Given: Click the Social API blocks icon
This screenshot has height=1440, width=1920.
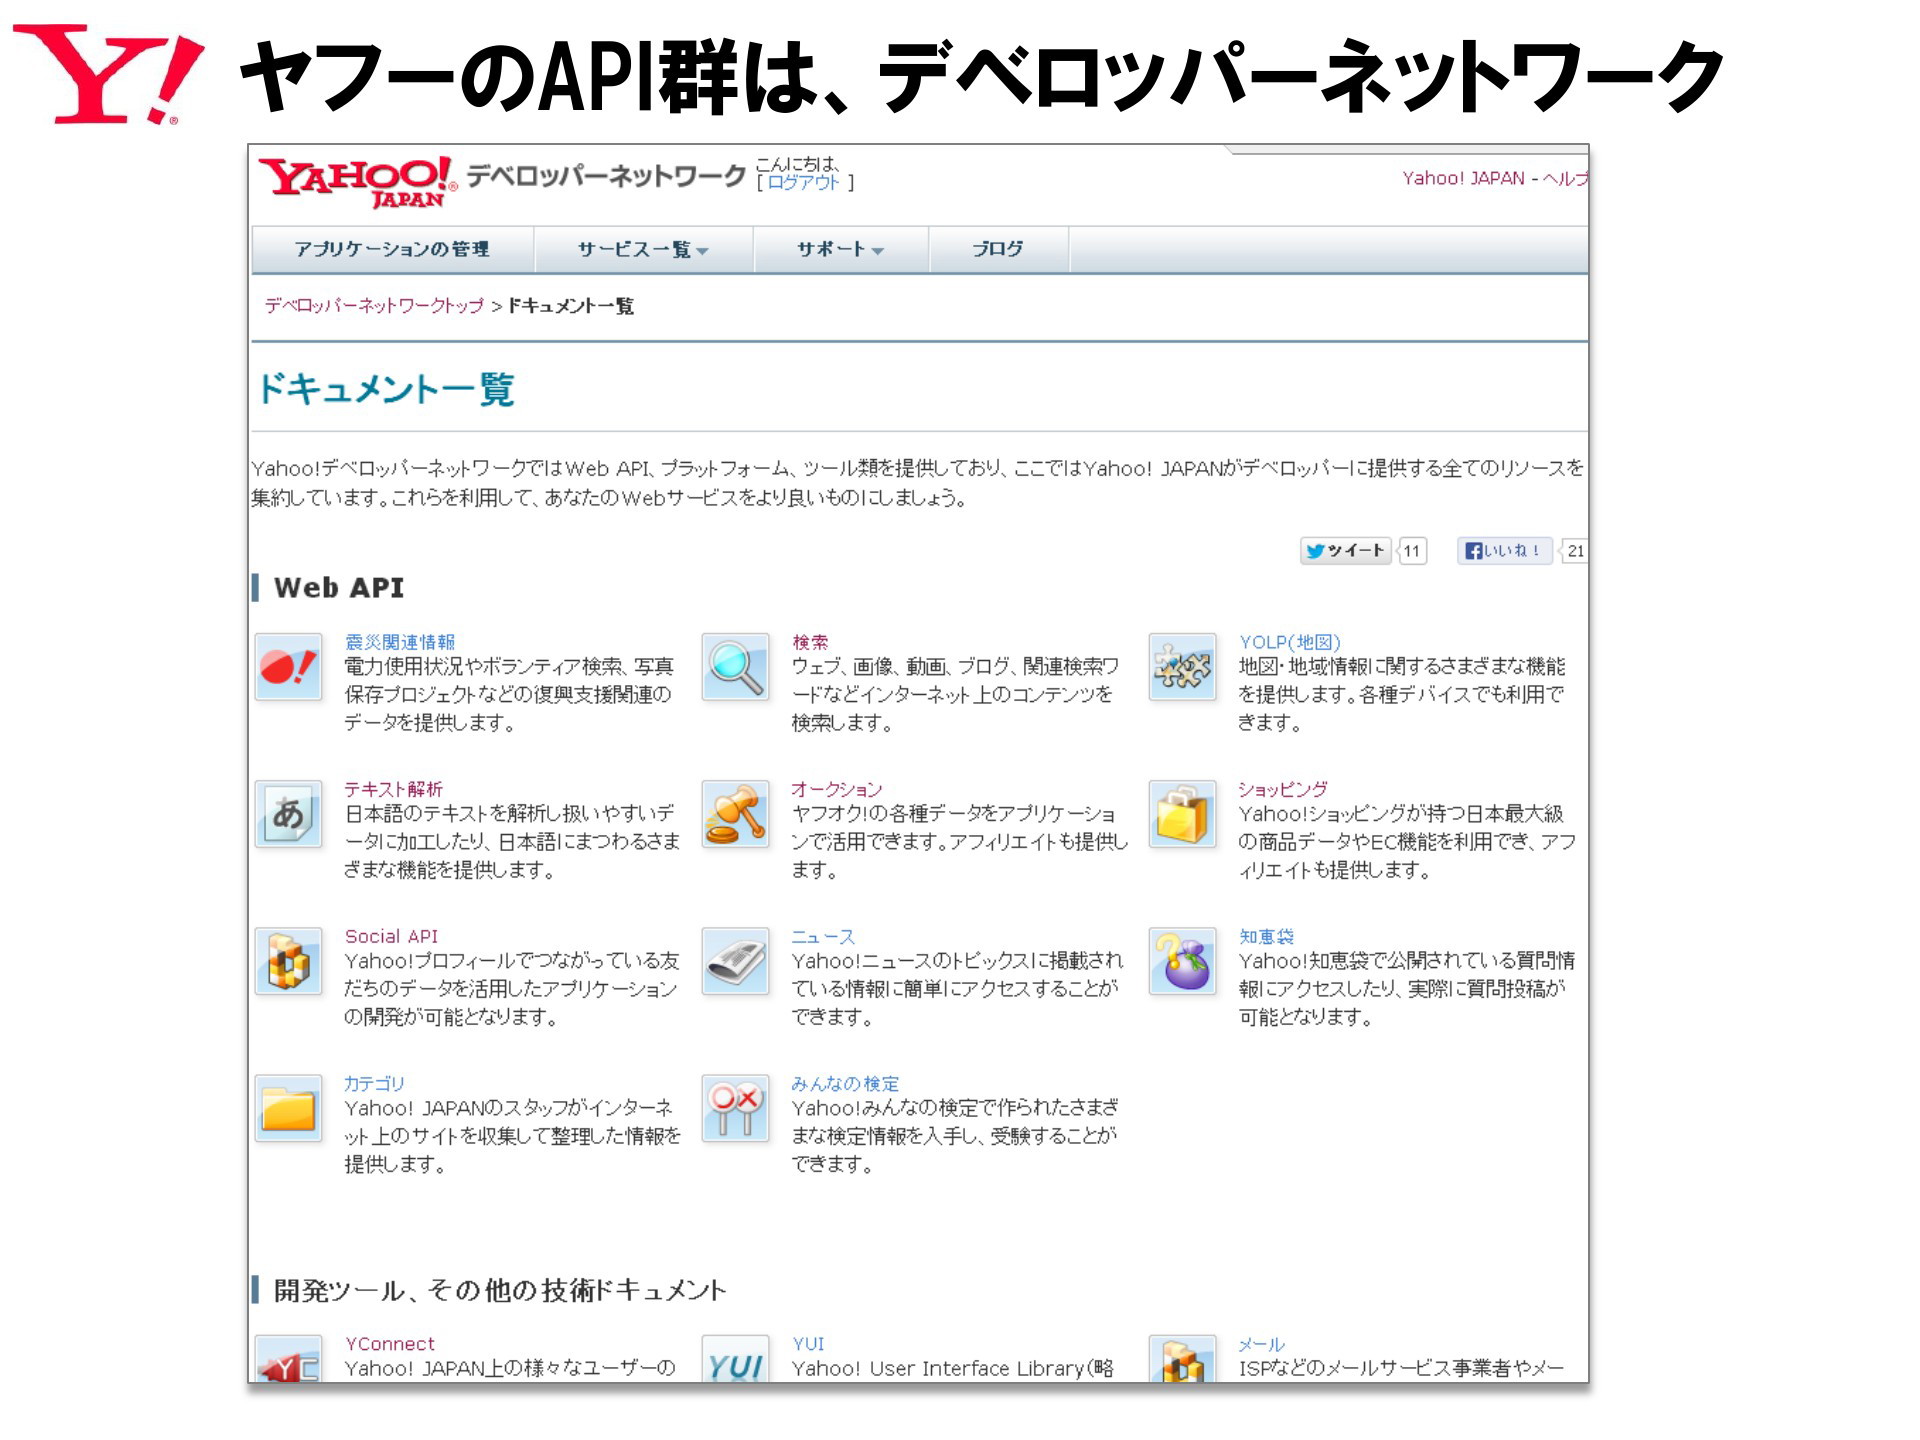Looking at the screenshot, I should click(288, 961).
